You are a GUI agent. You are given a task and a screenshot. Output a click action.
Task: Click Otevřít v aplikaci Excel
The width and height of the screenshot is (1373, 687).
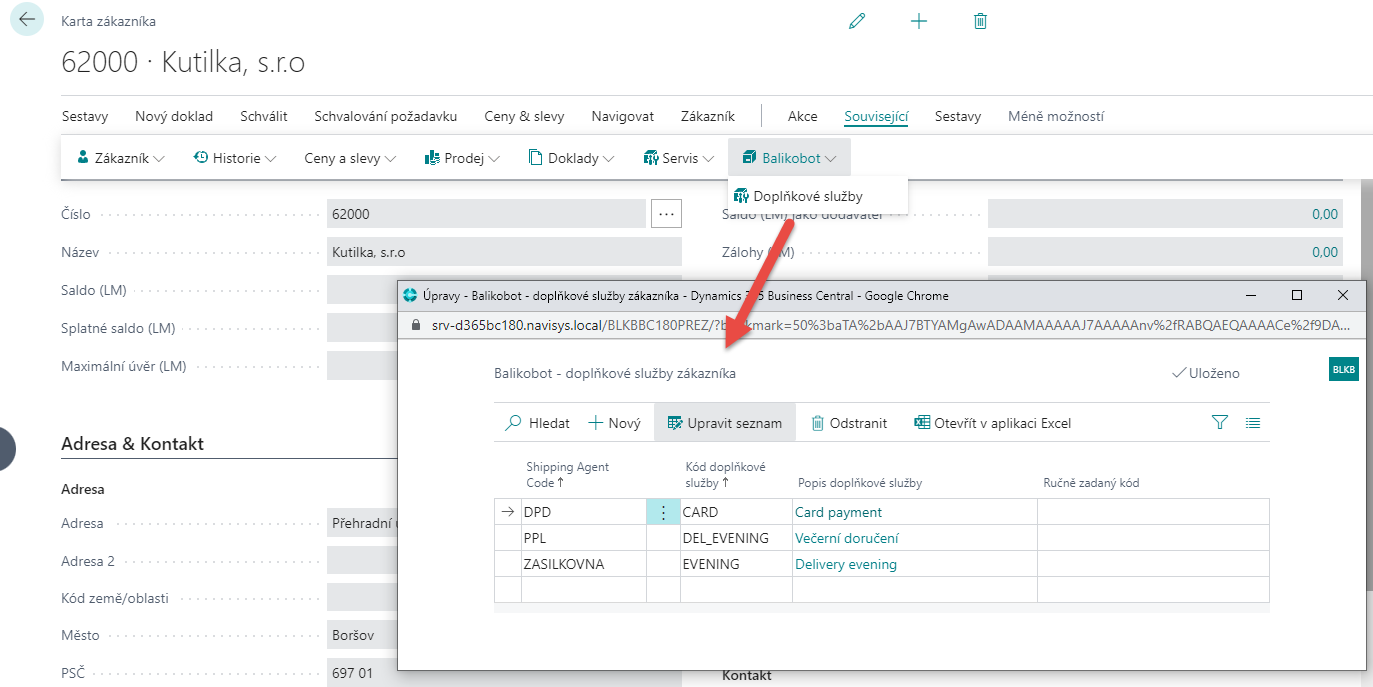992,423
